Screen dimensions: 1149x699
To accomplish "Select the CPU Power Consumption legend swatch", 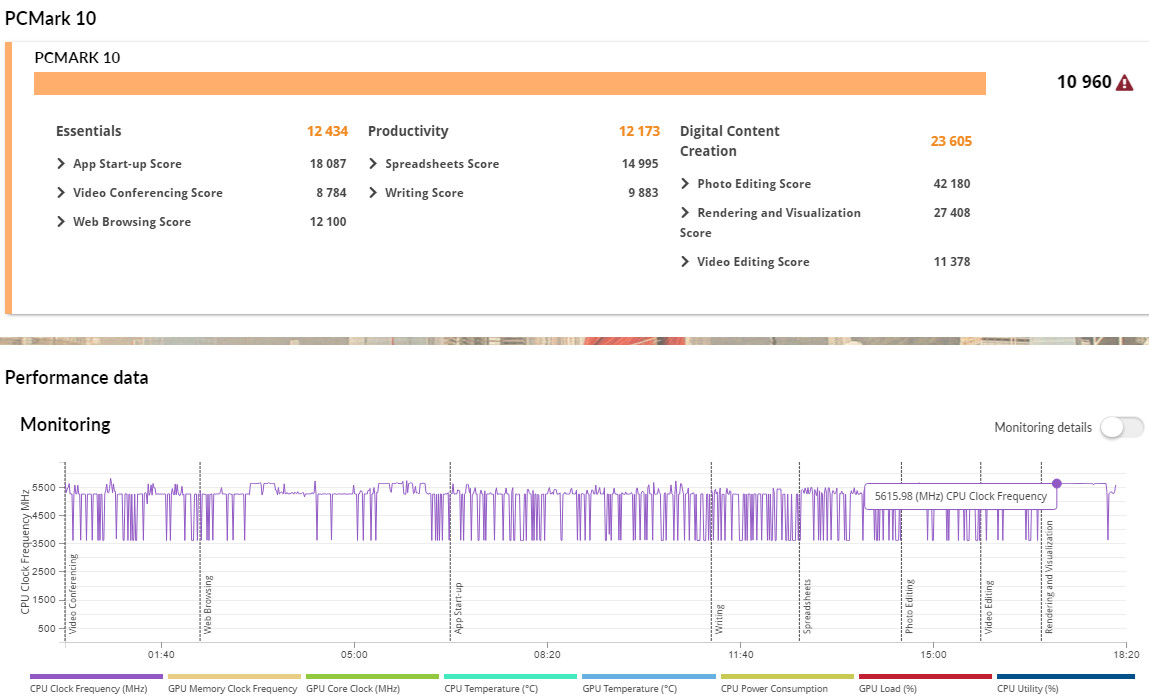I will 787,676.
